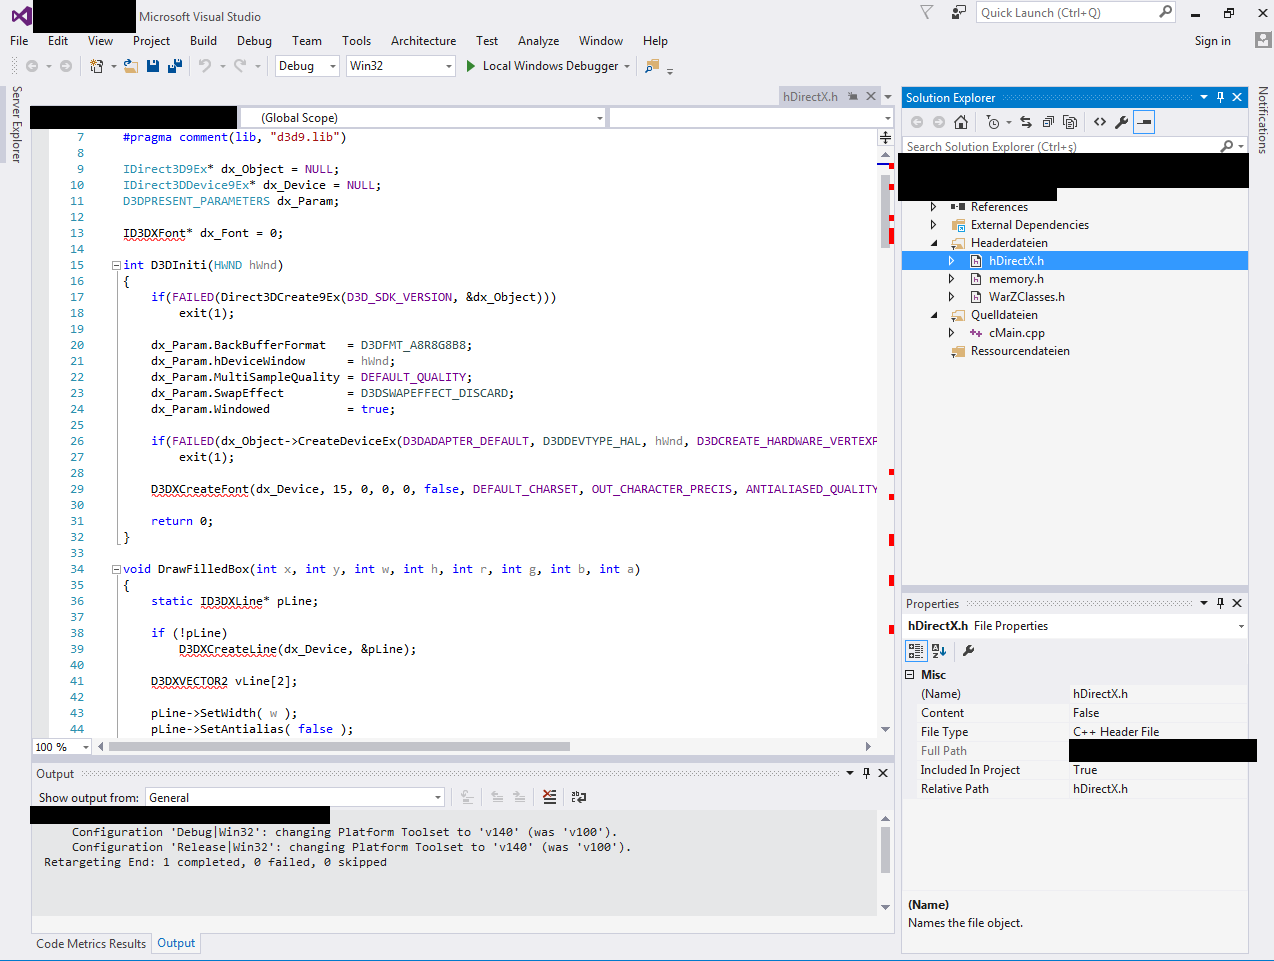1274x961 pixels.
Task: Open the Local Windows Debugger dropdown arrow
Action: click(627, 66)
